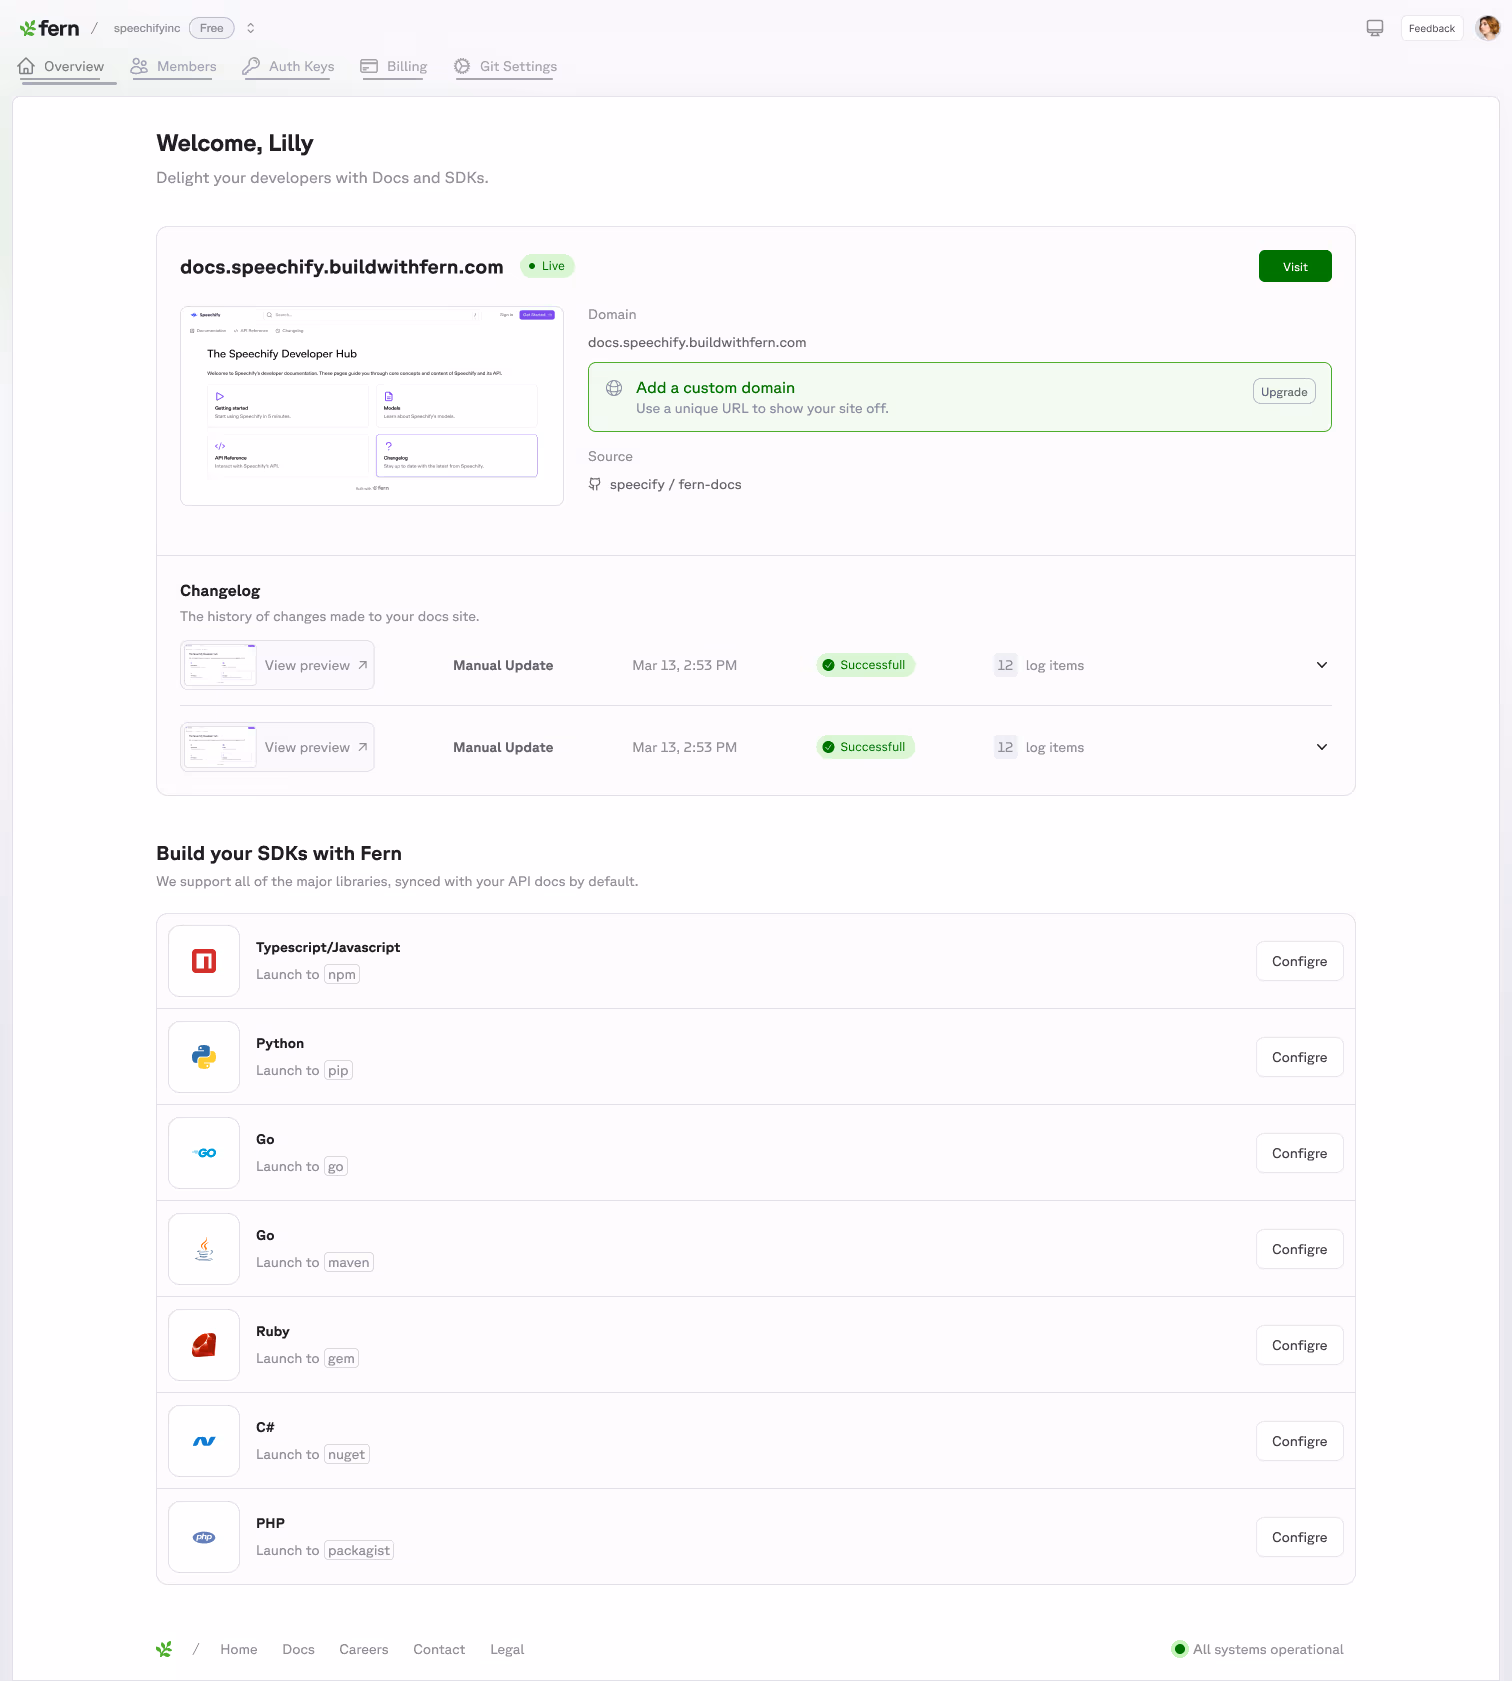Open second changelog View preview link
Screen dimensions: 1512x1681
(x=277, y=747)
